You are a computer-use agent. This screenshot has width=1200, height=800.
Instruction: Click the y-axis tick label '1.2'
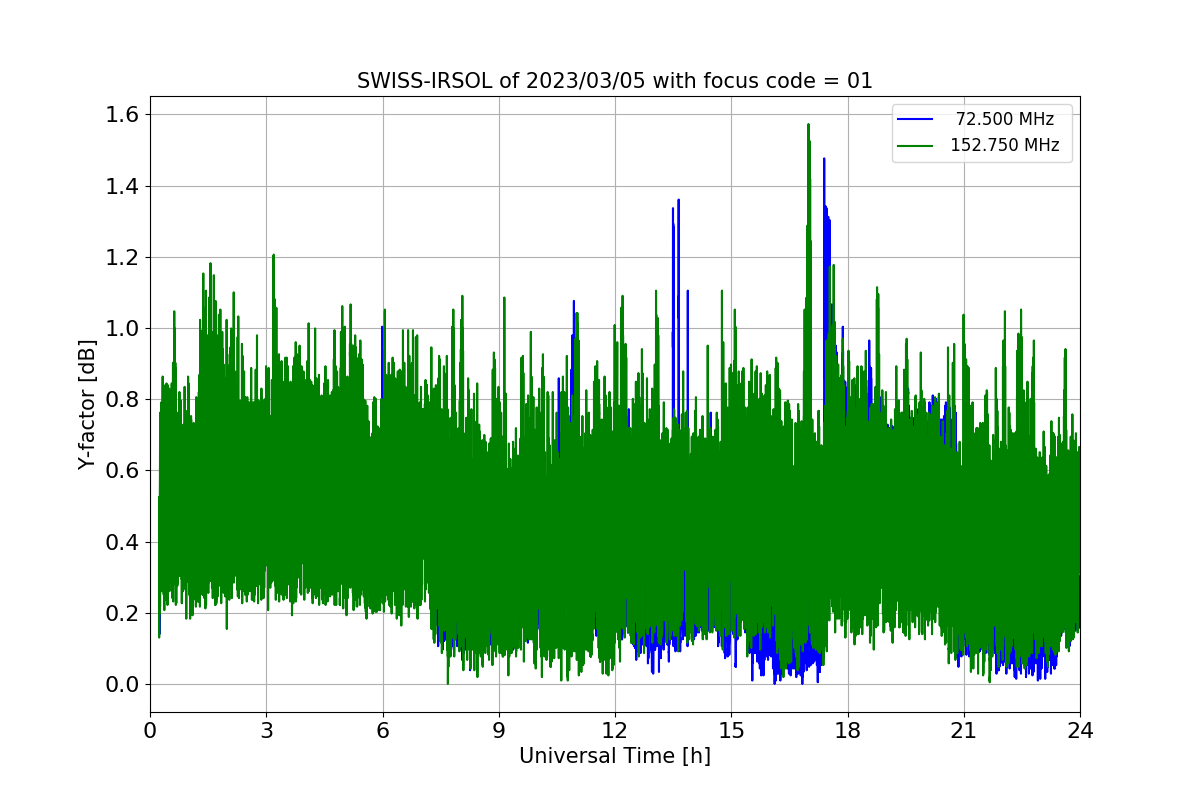point(122,258)
